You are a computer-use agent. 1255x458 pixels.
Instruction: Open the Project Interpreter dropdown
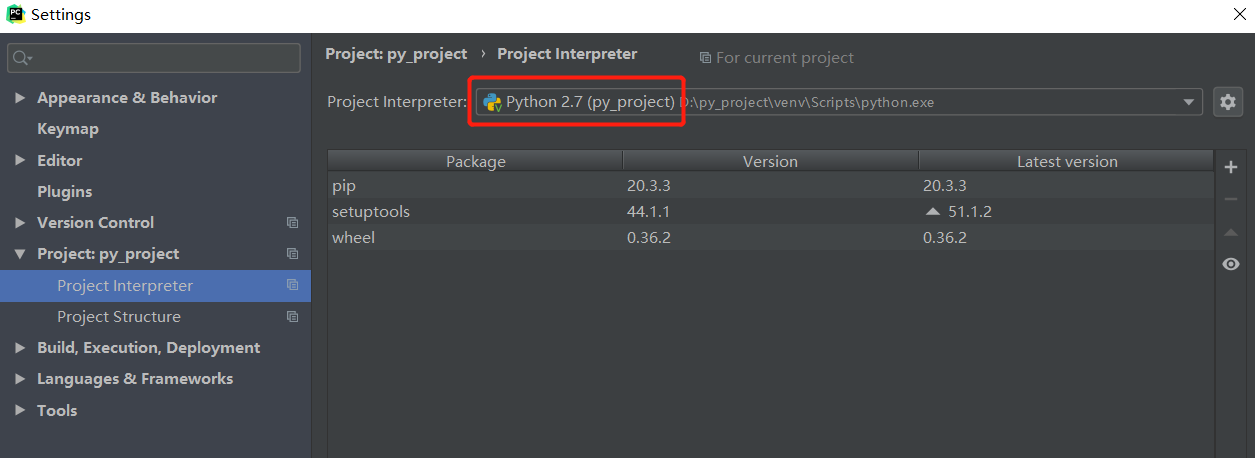[x=1189, y=102]
